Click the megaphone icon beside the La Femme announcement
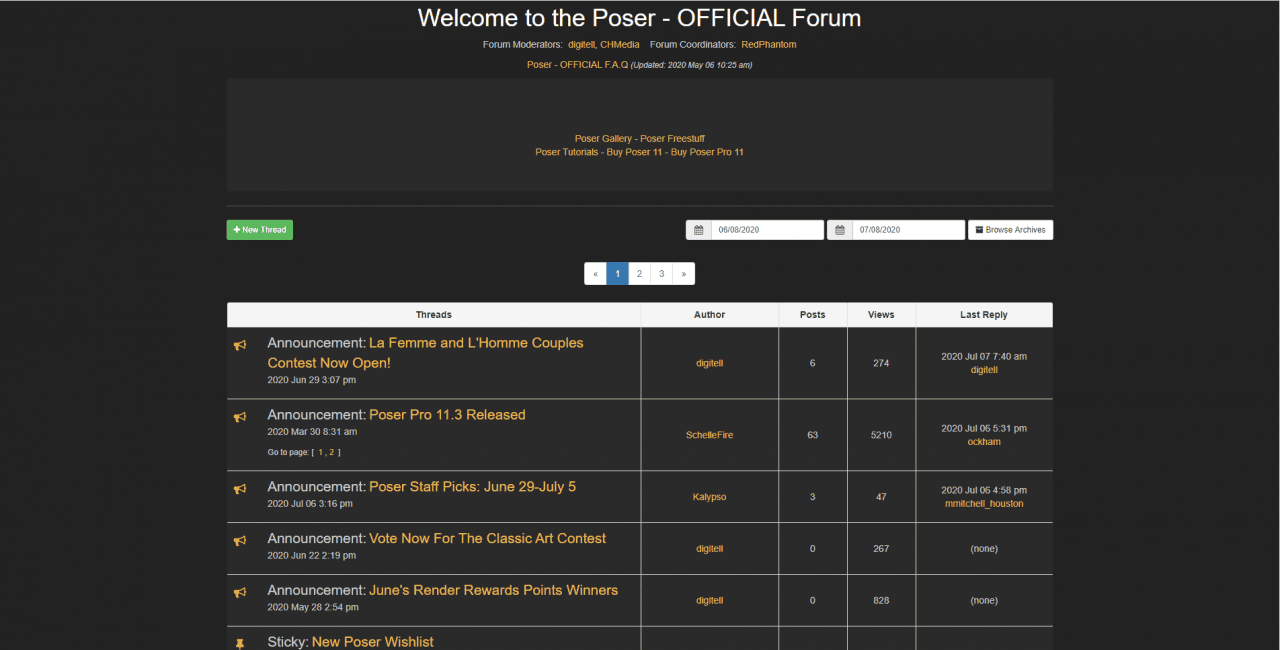The width and height of the screenshot is (1280, 650). [x=240, y=345]
